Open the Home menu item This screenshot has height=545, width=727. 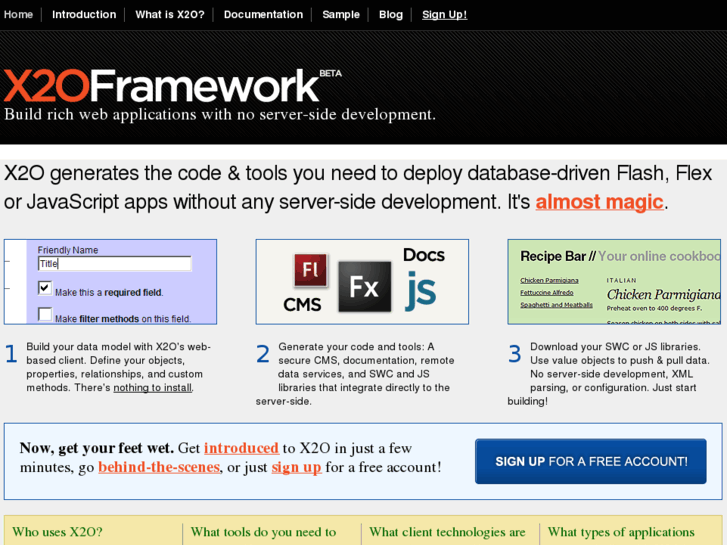coord(19,14)
